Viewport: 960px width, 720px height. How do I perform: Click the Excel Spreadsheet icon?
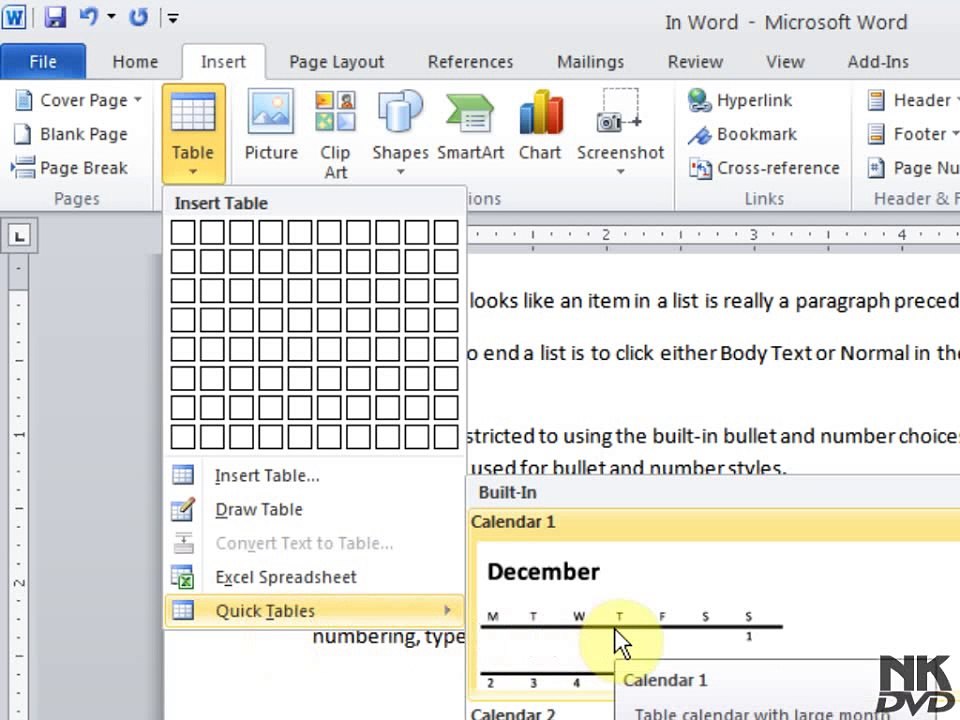coord(182,577)
